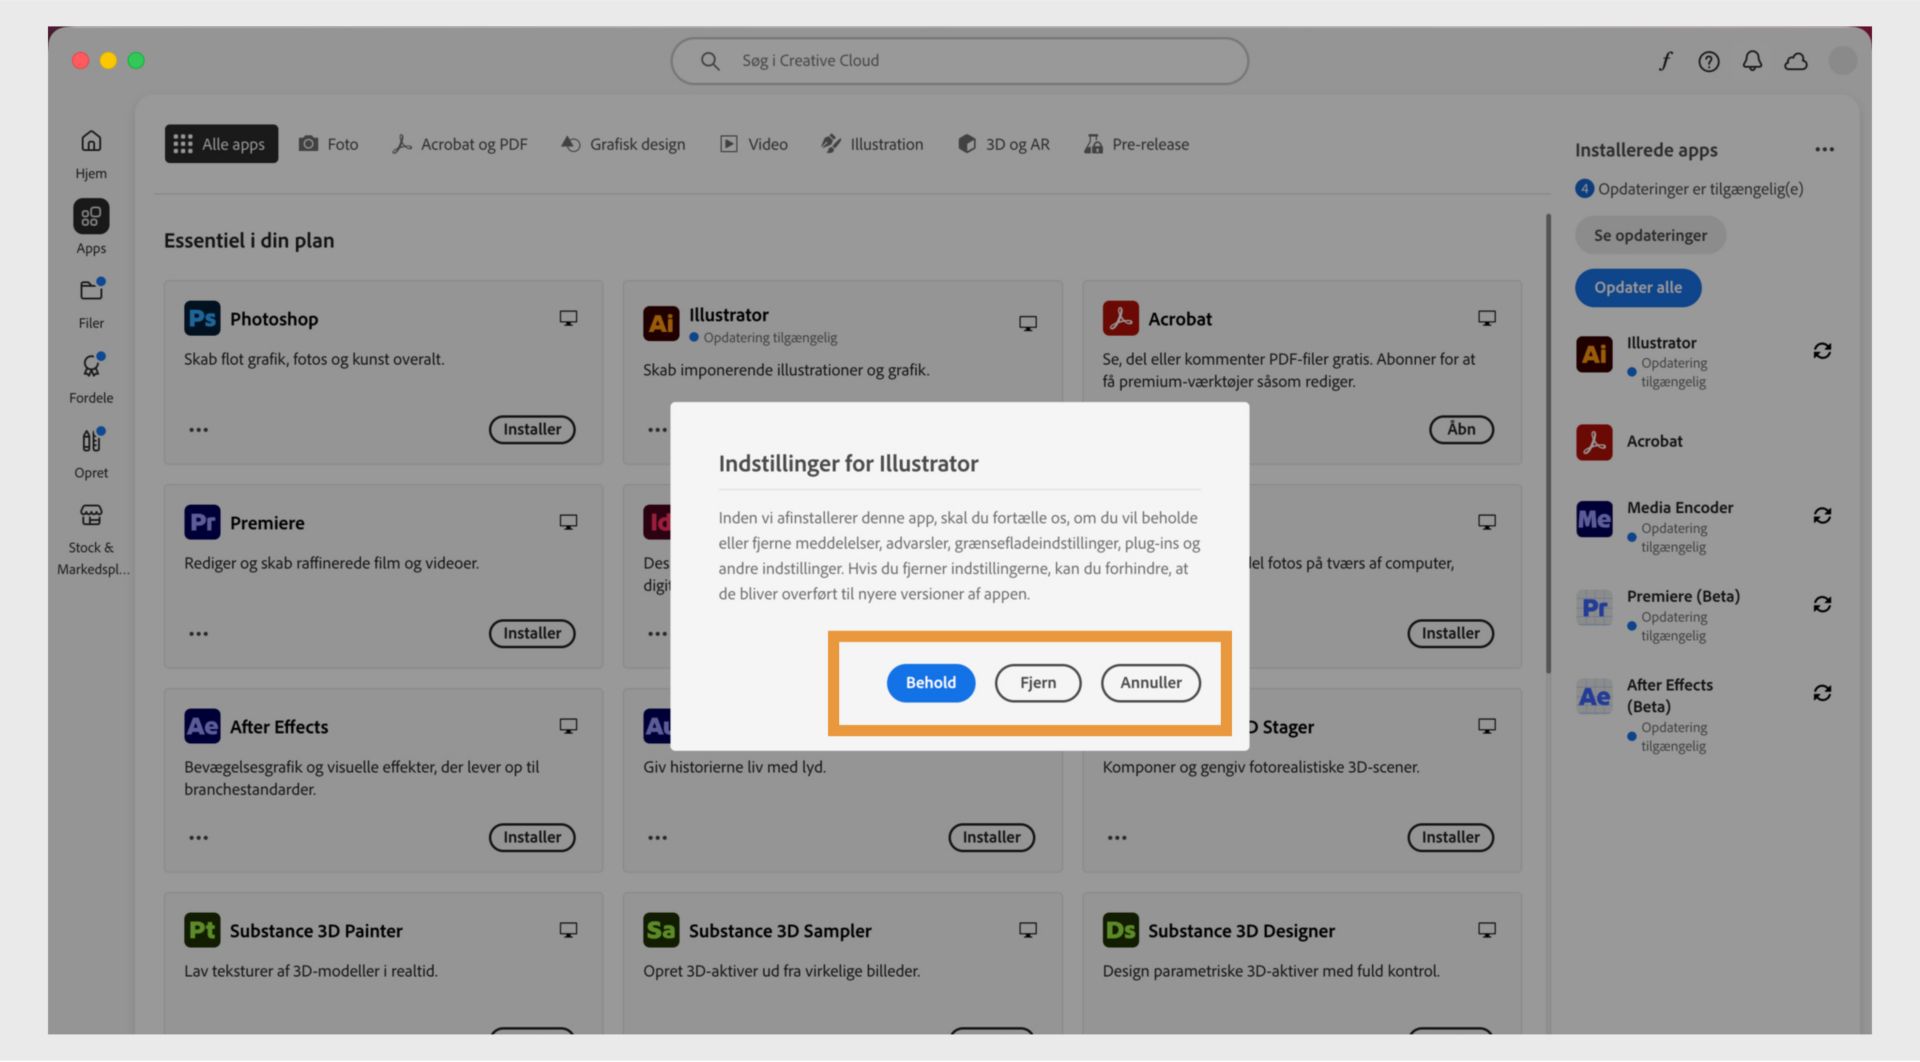
Task: Switch to the Illustration category
Action: pyautogui.click(x=872, y=144)
